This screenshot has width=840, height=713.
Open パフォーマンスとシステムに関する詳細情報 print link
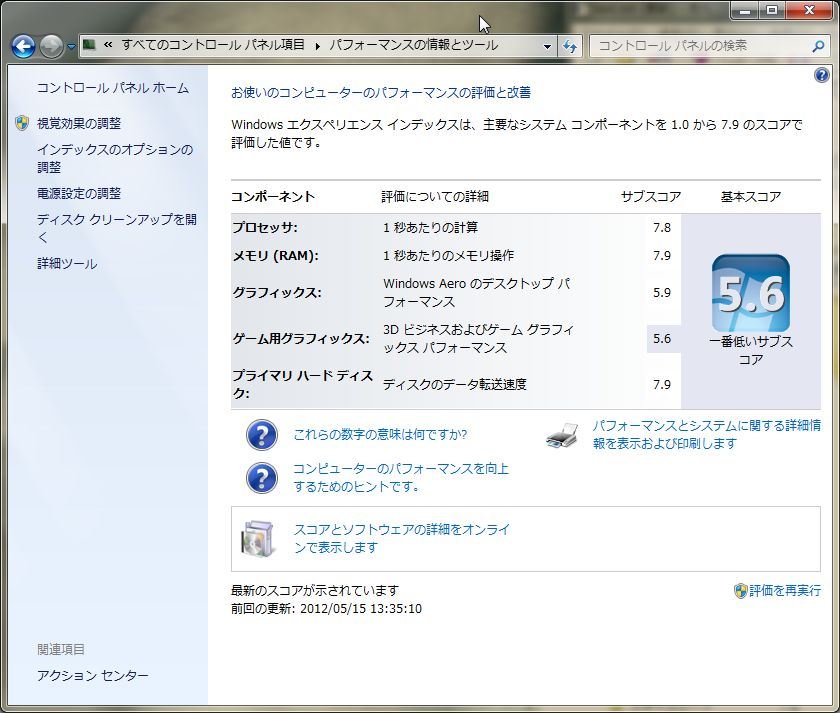click(707, 434)
